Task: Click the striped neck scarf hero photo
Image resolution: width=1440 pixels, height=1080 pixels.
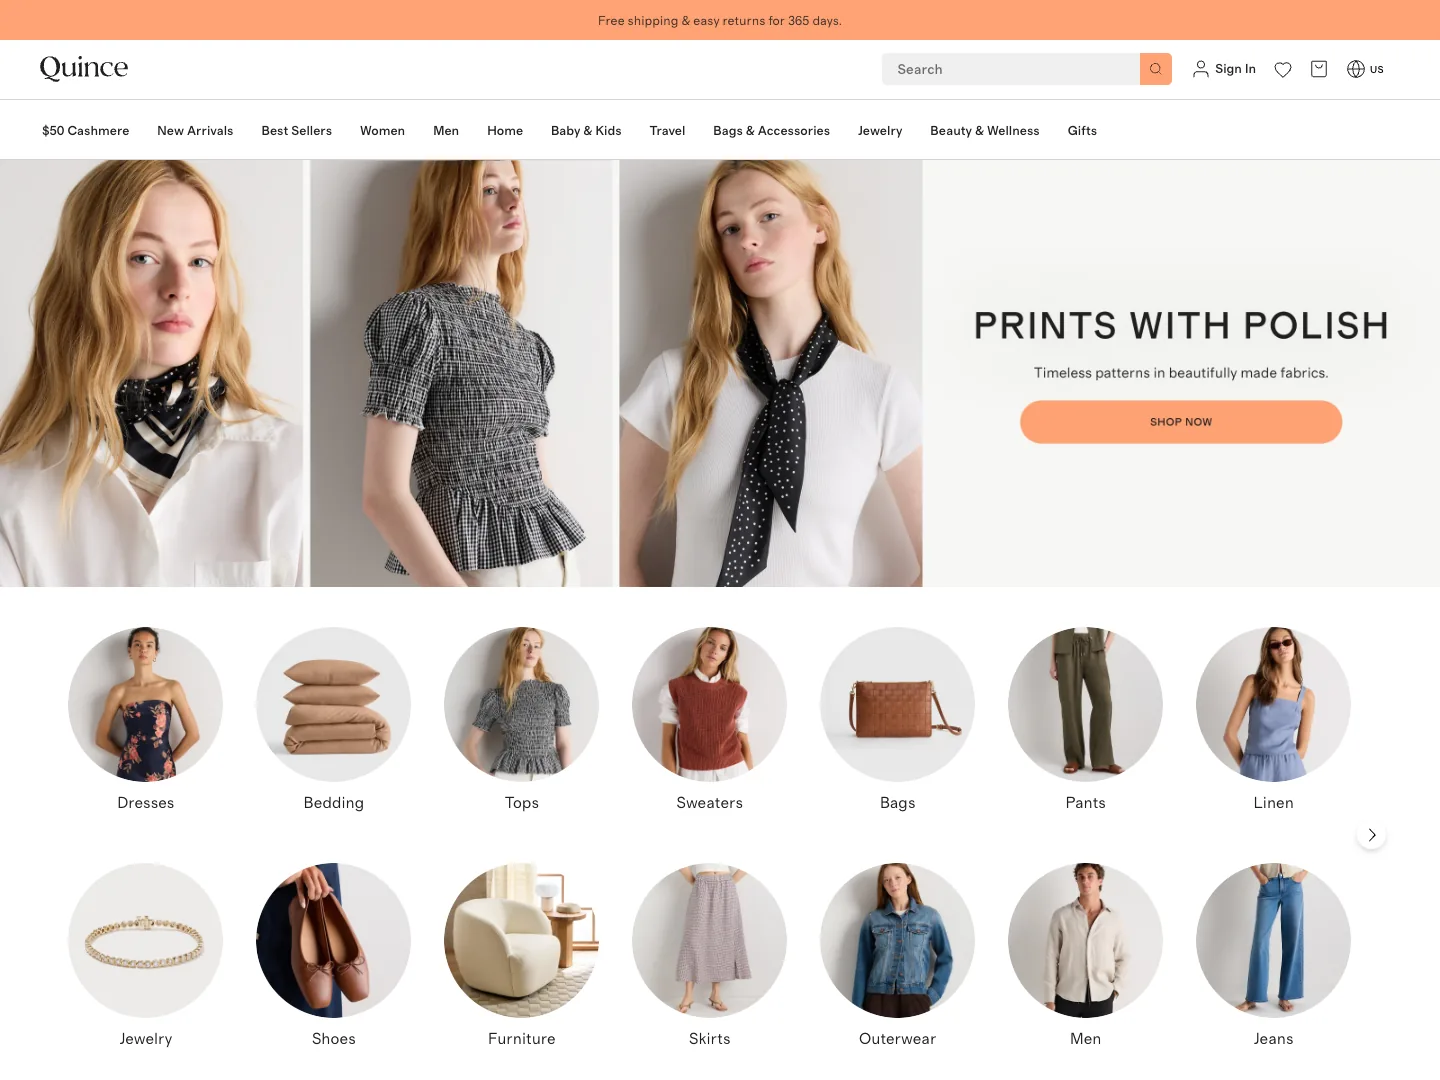Action: coord(152,373)
